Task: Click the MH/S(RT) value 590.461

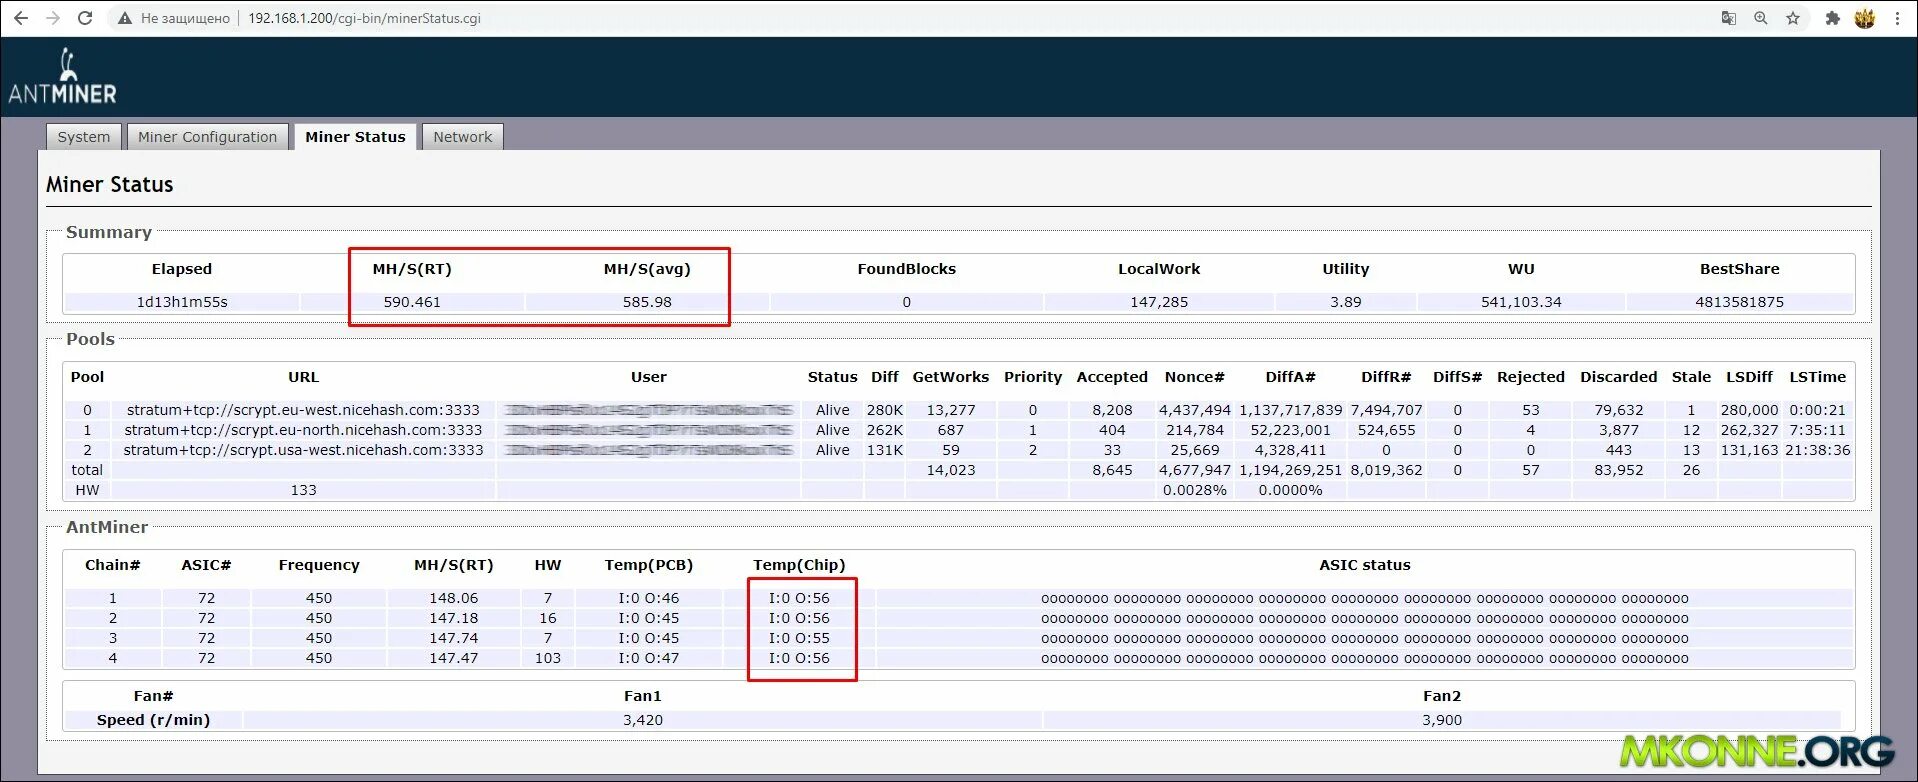Action: point(412,302)
